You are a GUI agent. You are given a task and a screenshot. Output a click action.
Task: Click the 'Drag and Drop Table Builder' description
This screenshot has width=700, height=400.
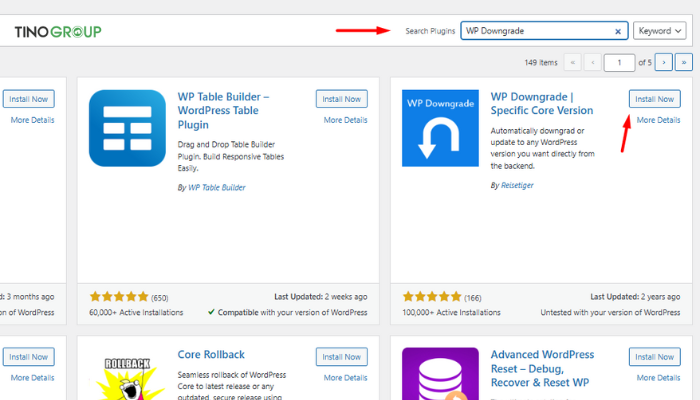point(231,156)
